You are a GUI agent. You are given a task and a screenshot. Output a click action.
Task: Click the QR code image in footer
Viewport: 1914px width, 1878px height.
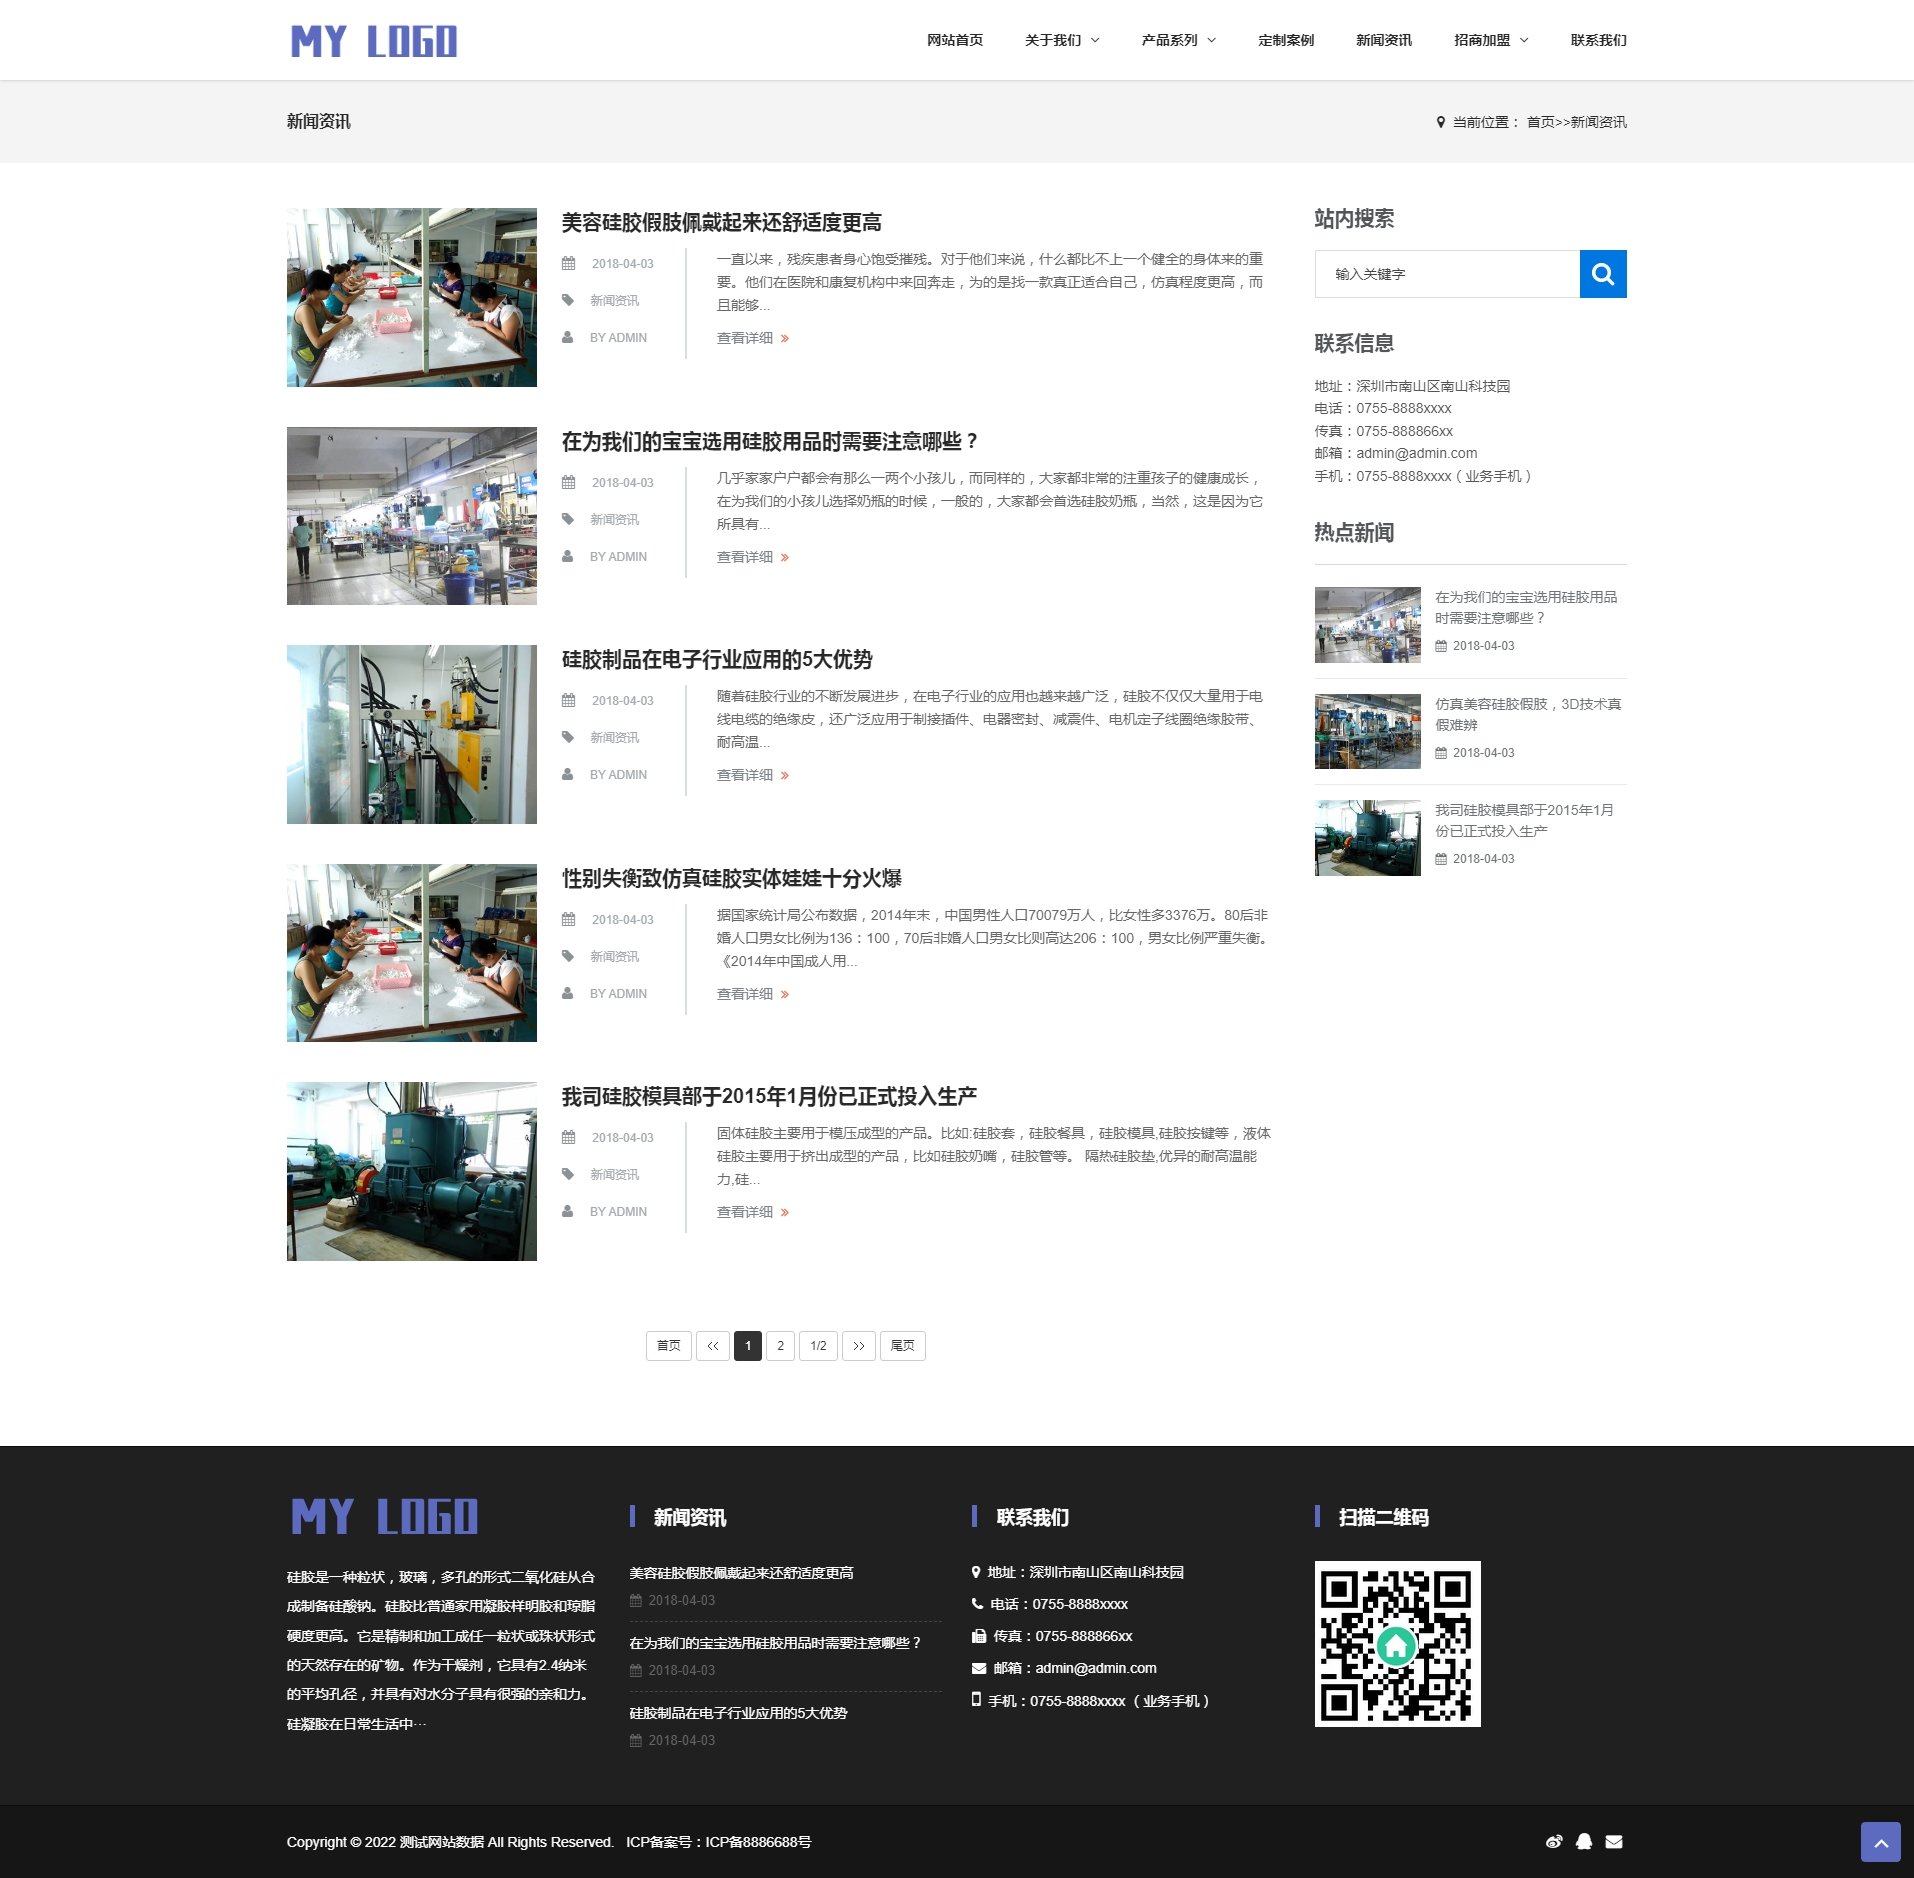(x=1396, y=1643)
